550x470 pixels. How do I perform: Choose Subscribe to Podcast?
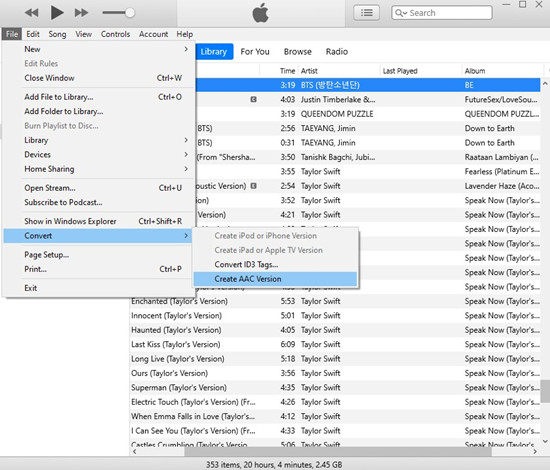98,202
